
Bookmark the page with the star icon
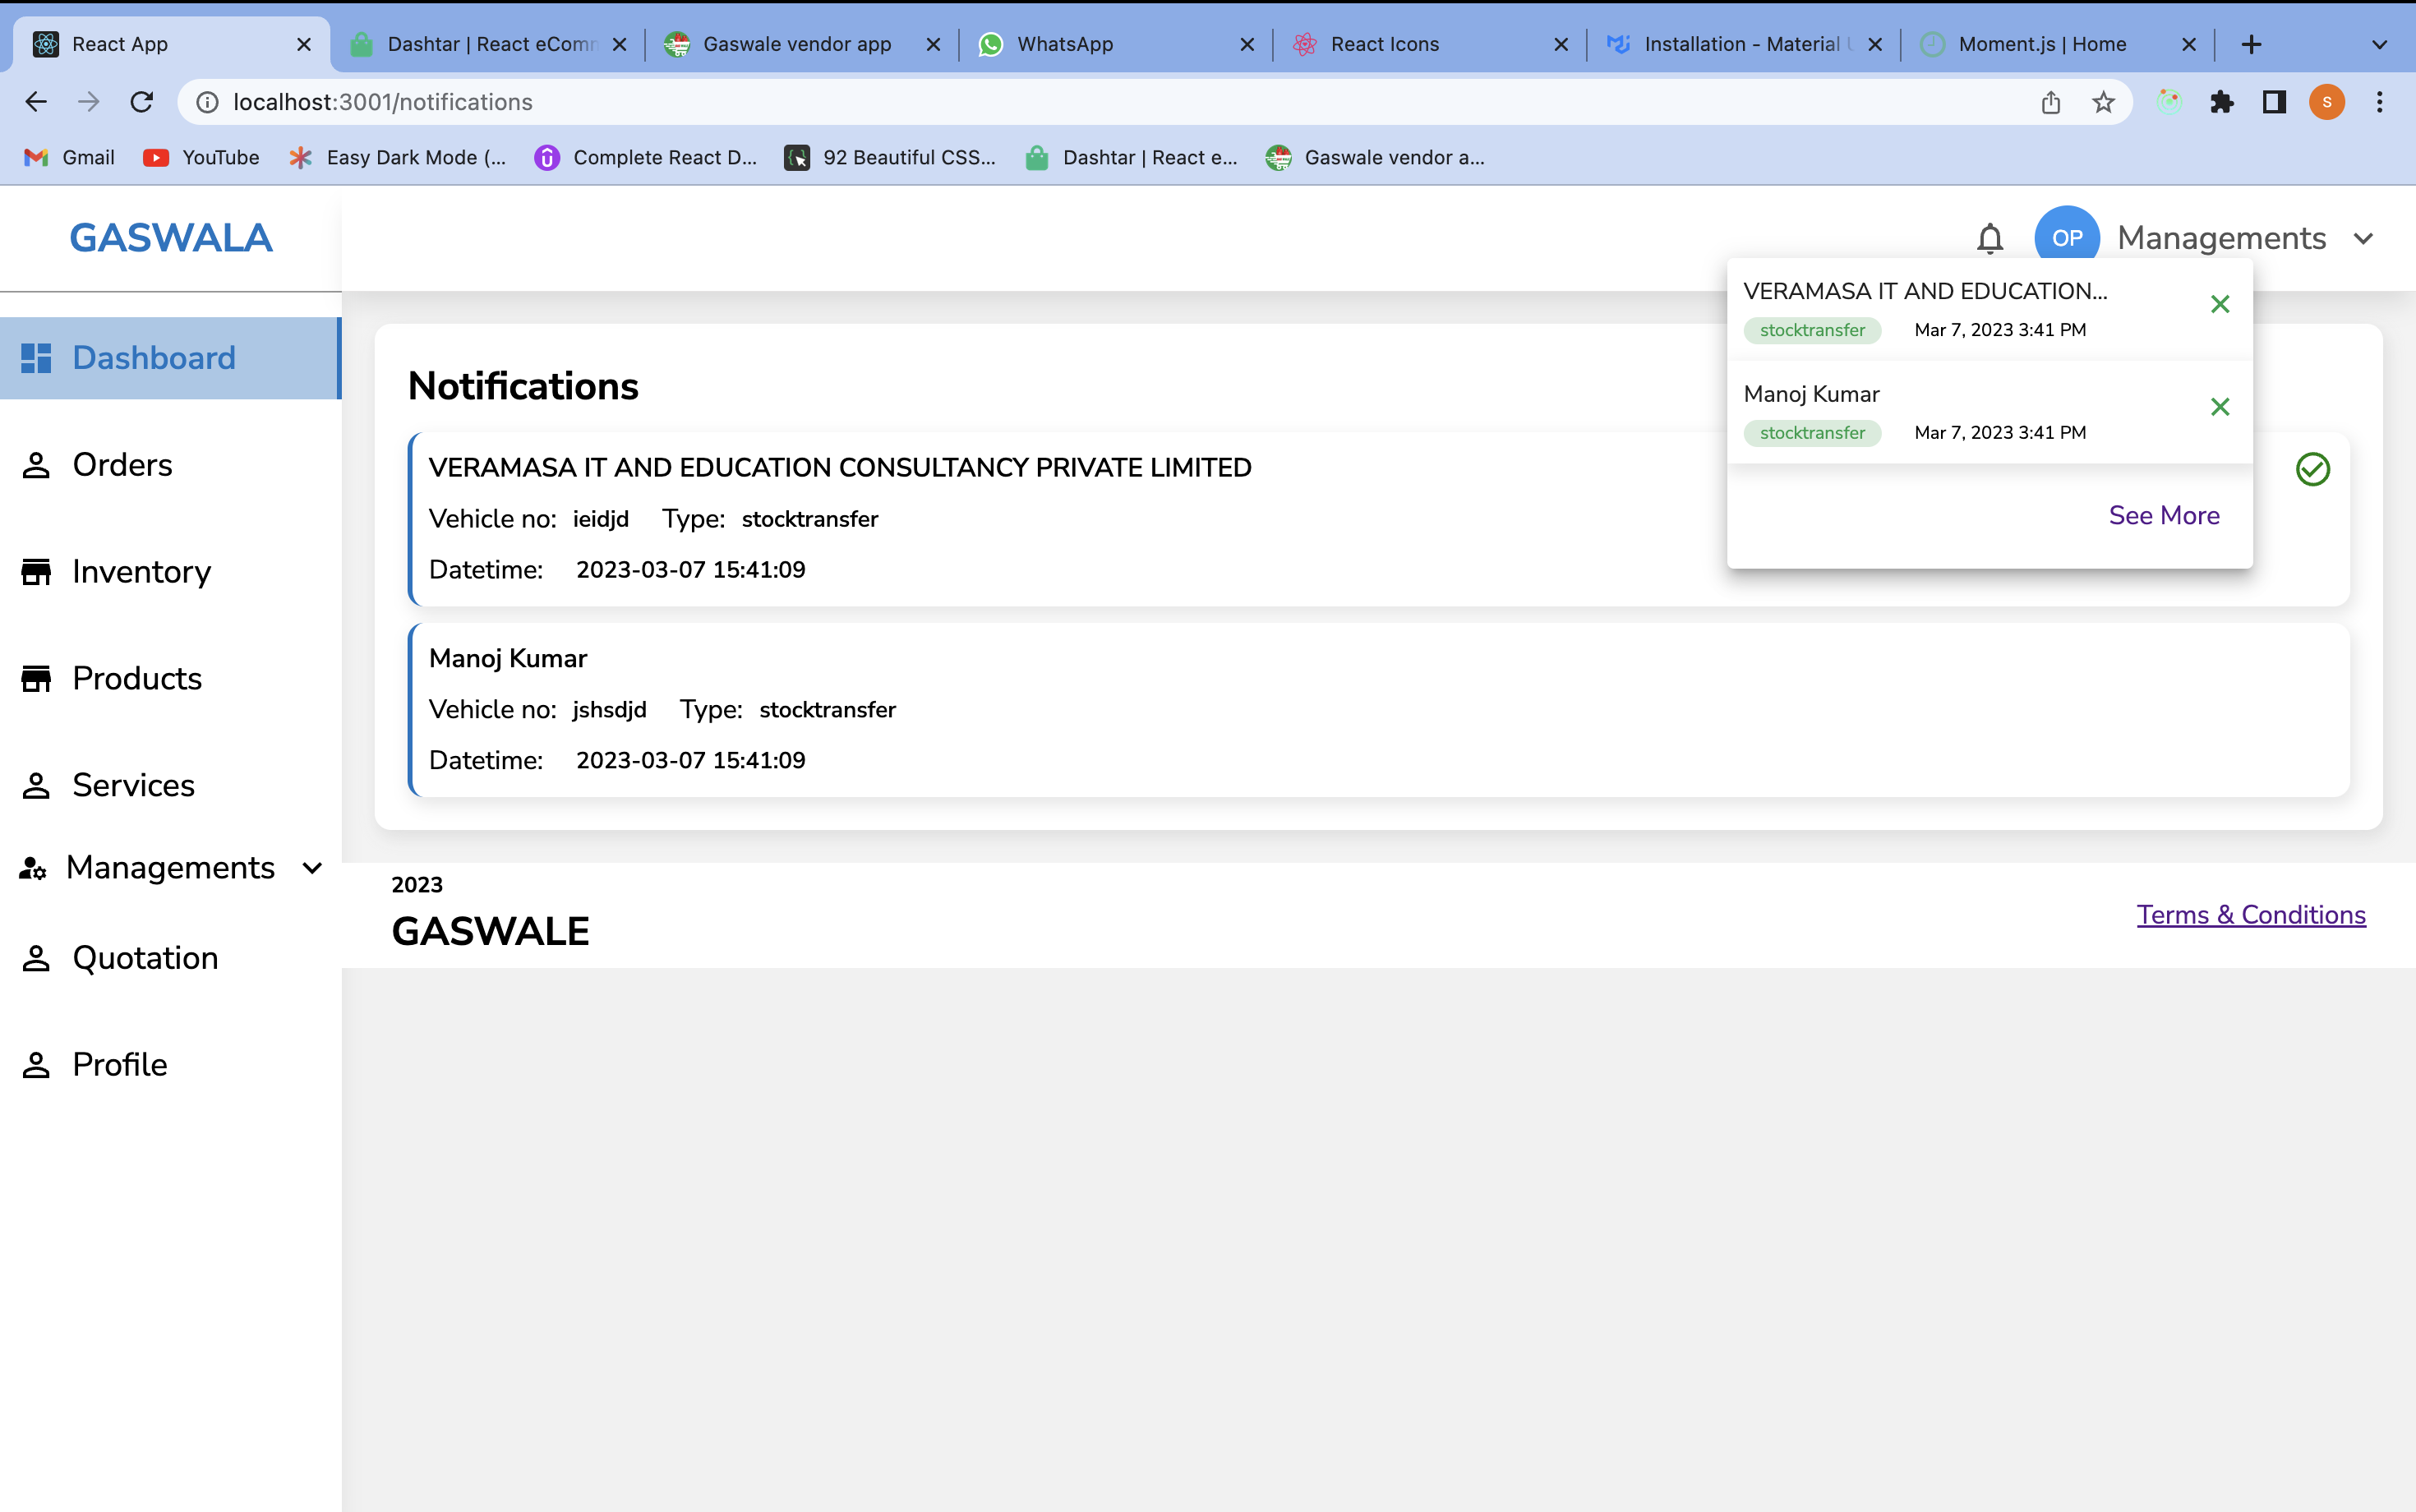pos(2103,102)
